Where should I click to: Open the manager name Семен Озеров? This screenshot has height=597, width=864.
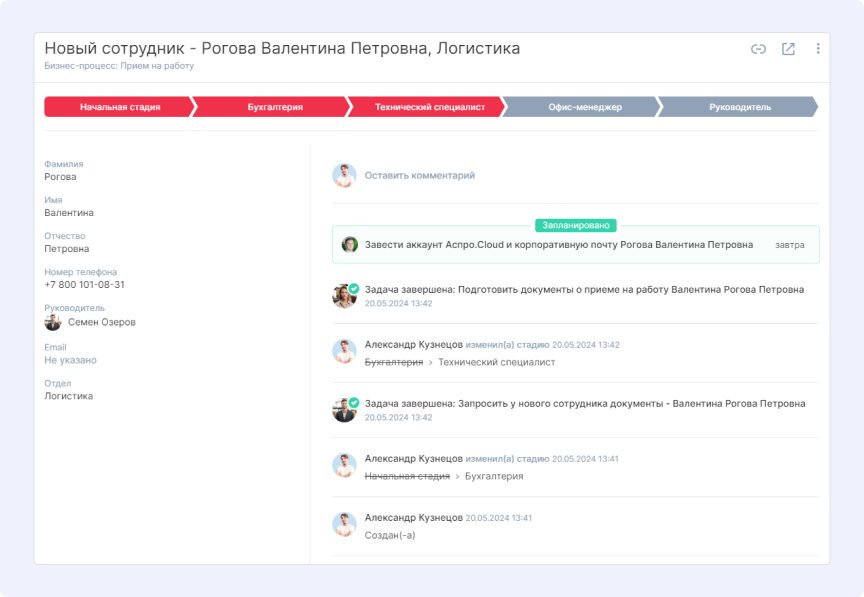[102, 322]
